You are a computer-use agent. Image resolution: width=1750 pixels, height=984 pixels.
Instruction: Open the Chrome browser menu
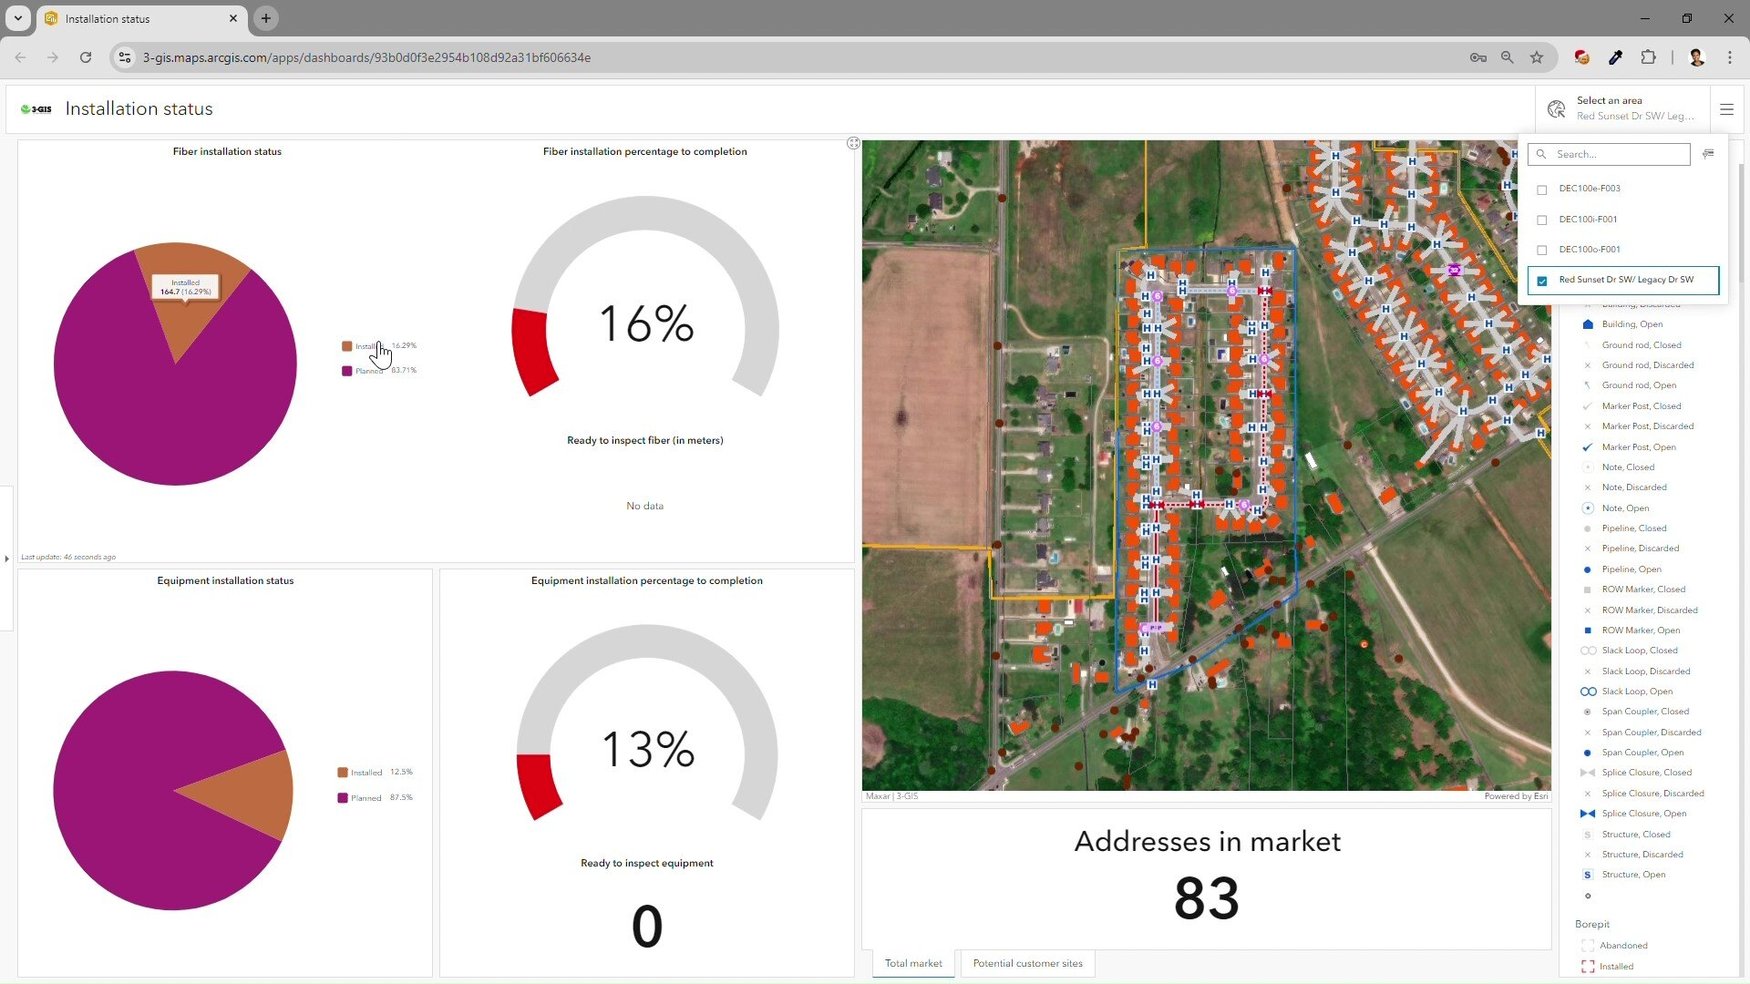point(1731,57)
